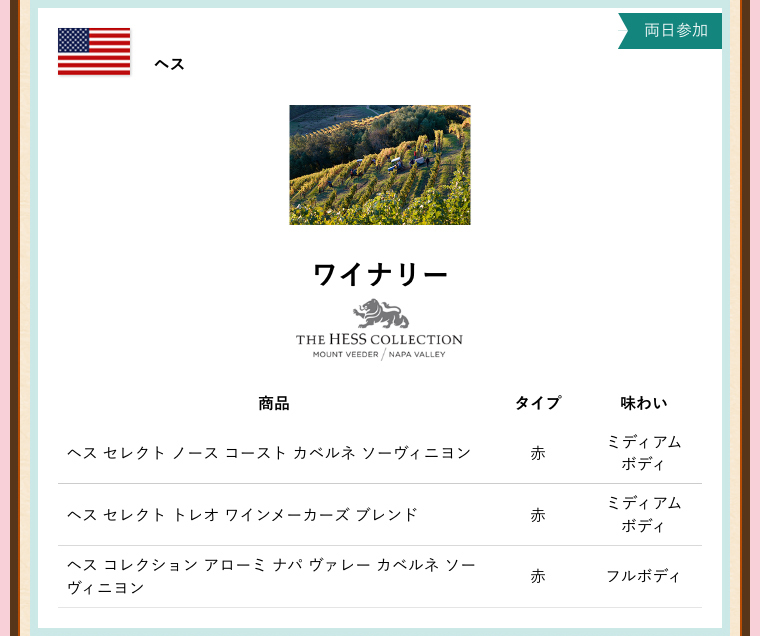Click ミディアムボディ in the first product row
The height and width of the screenshot is (636, 760).
(643, 453)
